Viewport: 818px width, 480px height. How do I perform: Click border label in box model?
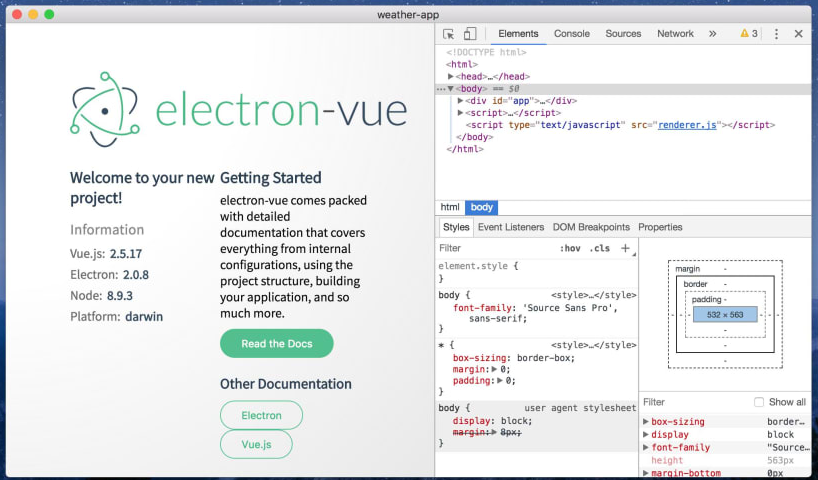coord(695,284)
